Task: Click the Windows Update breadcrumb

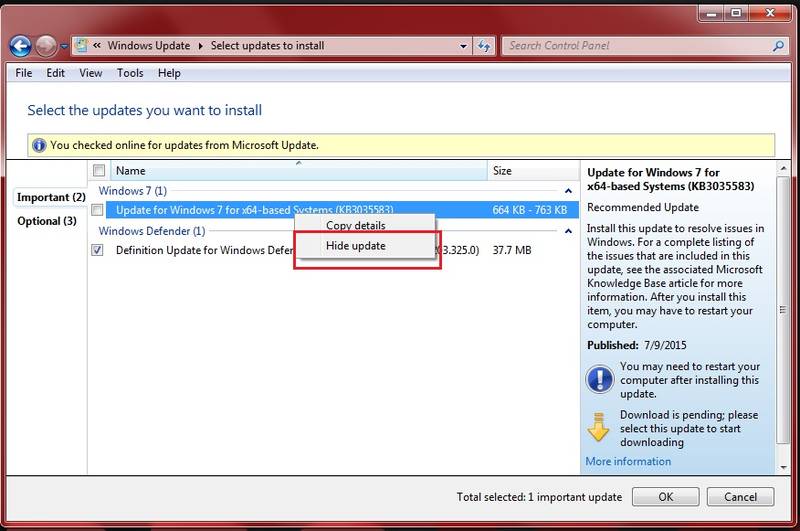Action: click(148, 45)
